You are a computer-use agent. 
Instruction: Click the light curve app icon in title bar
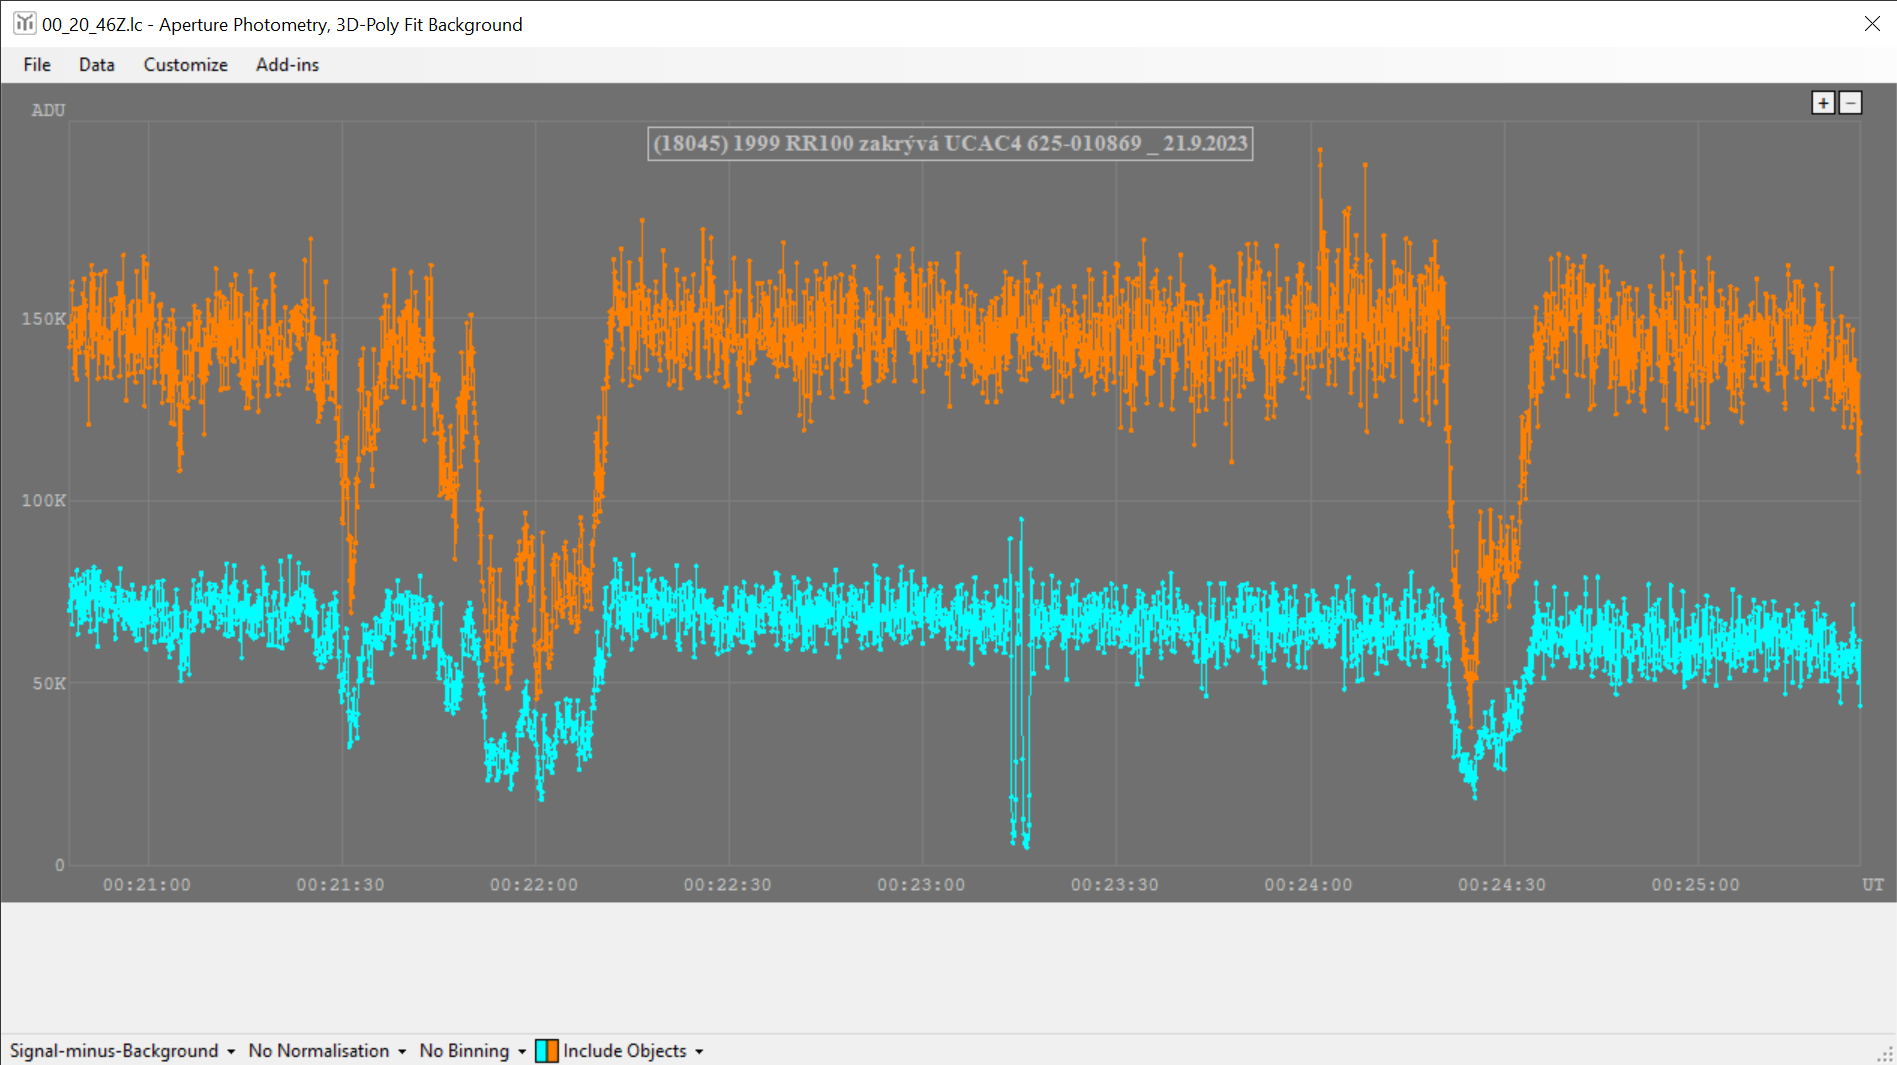tap(24, 23)
